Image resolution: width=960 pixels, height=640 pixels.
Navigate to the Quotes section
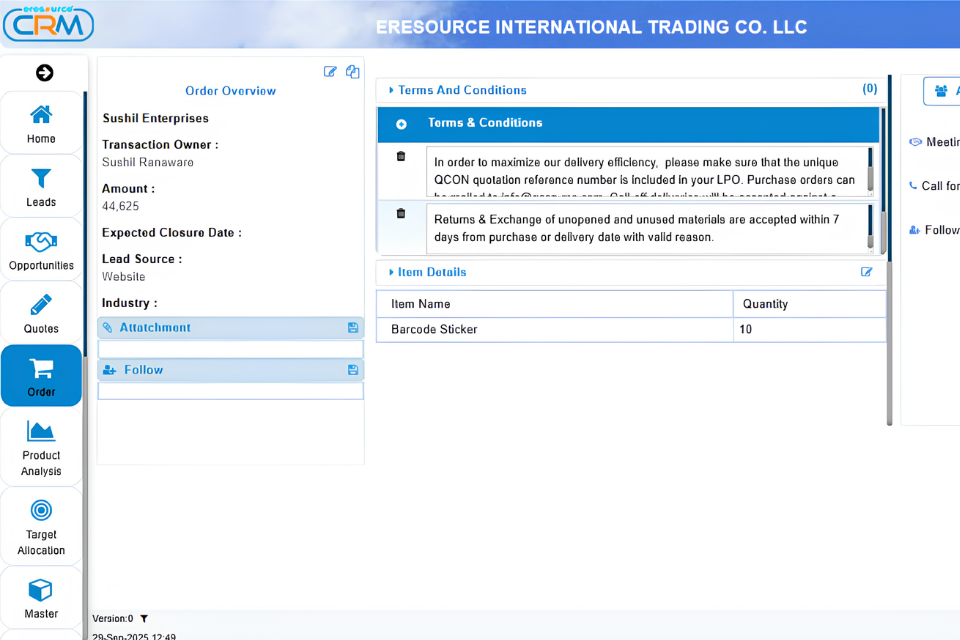coord(41,313)
